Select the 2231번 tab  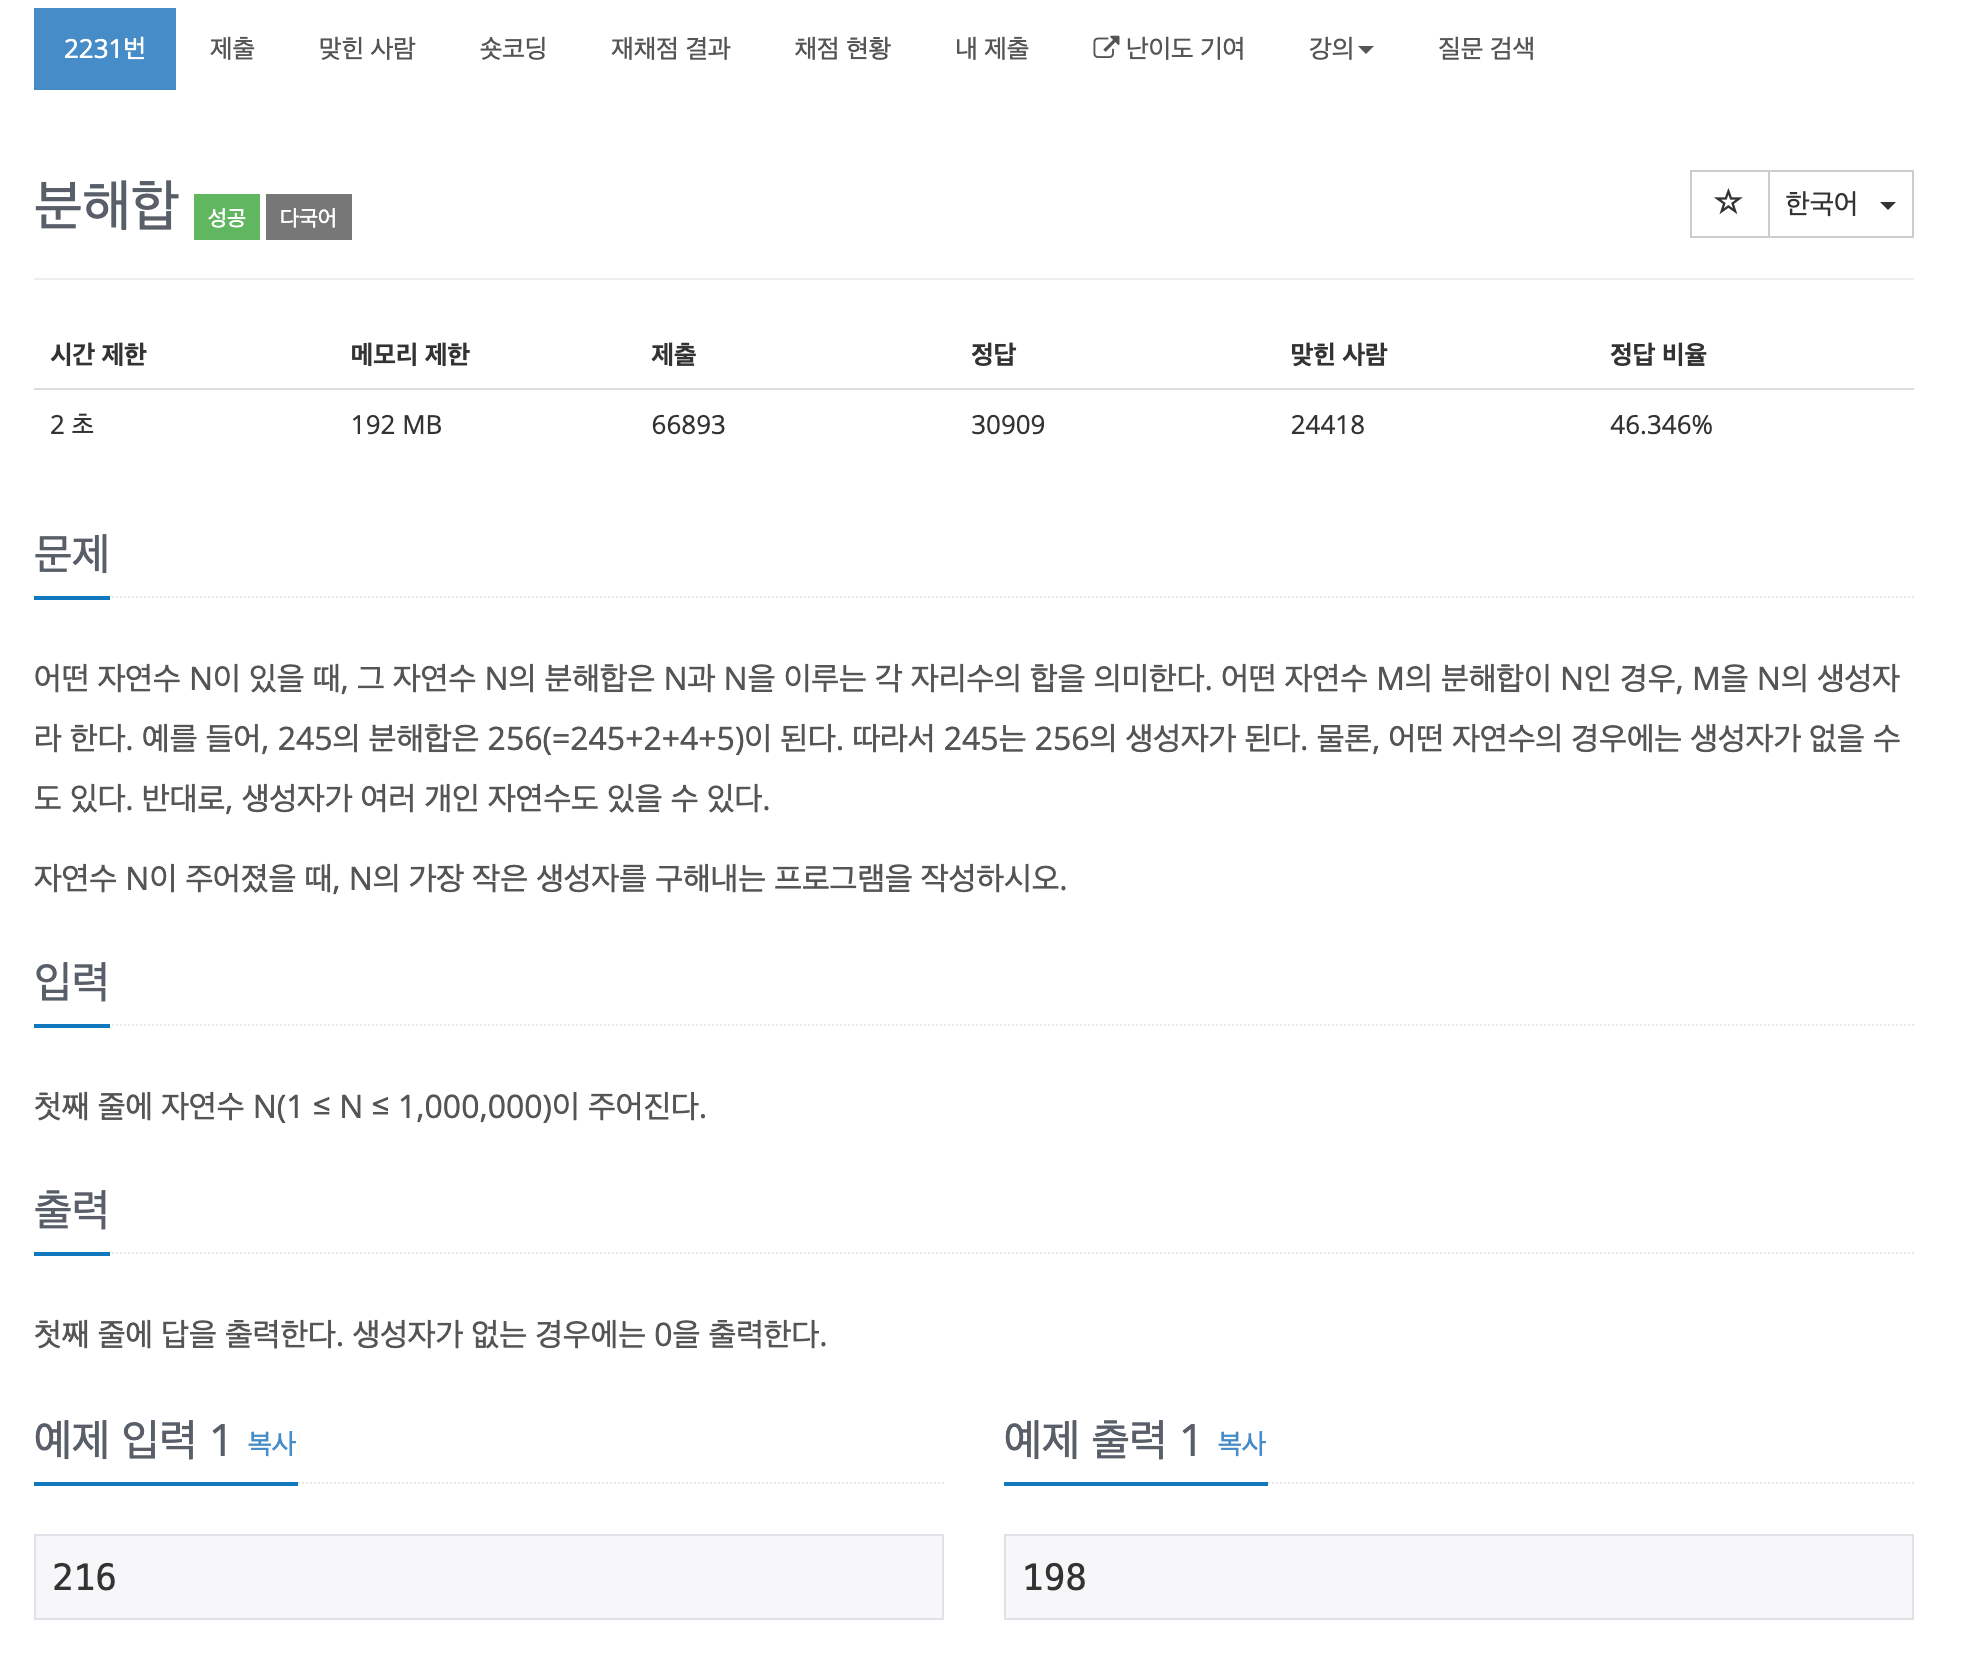click(105, 48)
